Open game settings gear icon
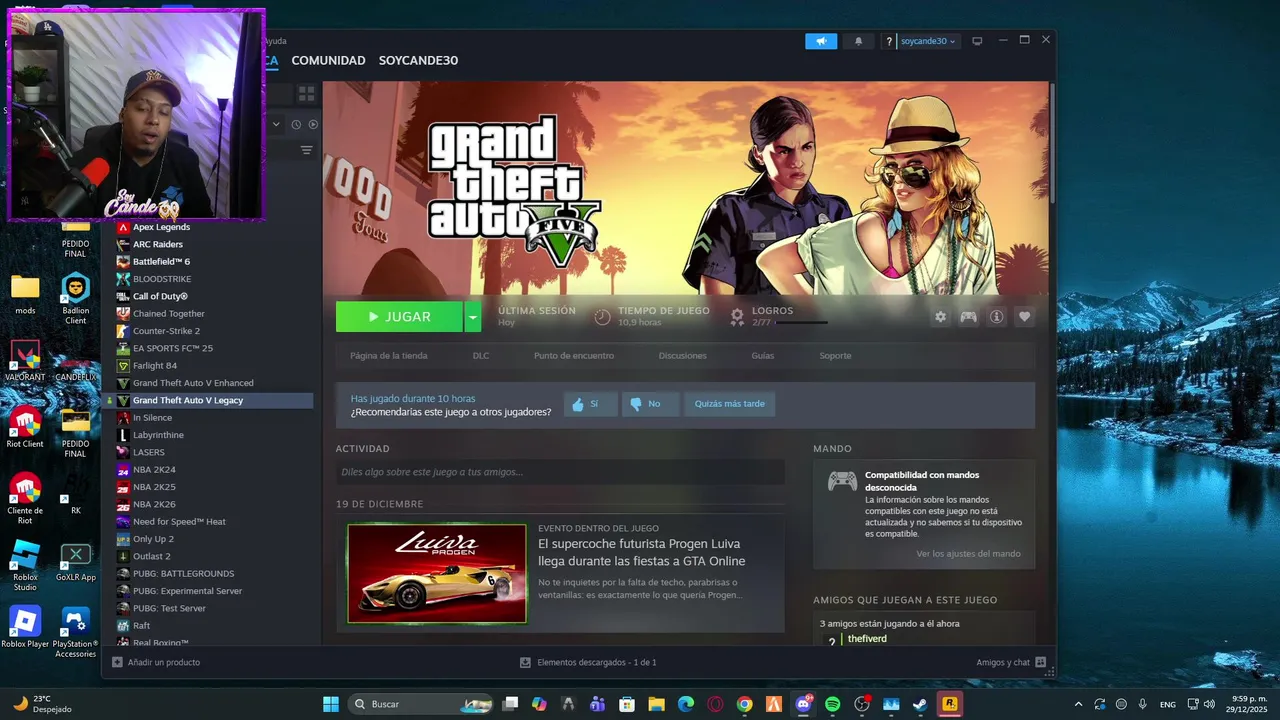1280x720 pixels. point(940,317)
